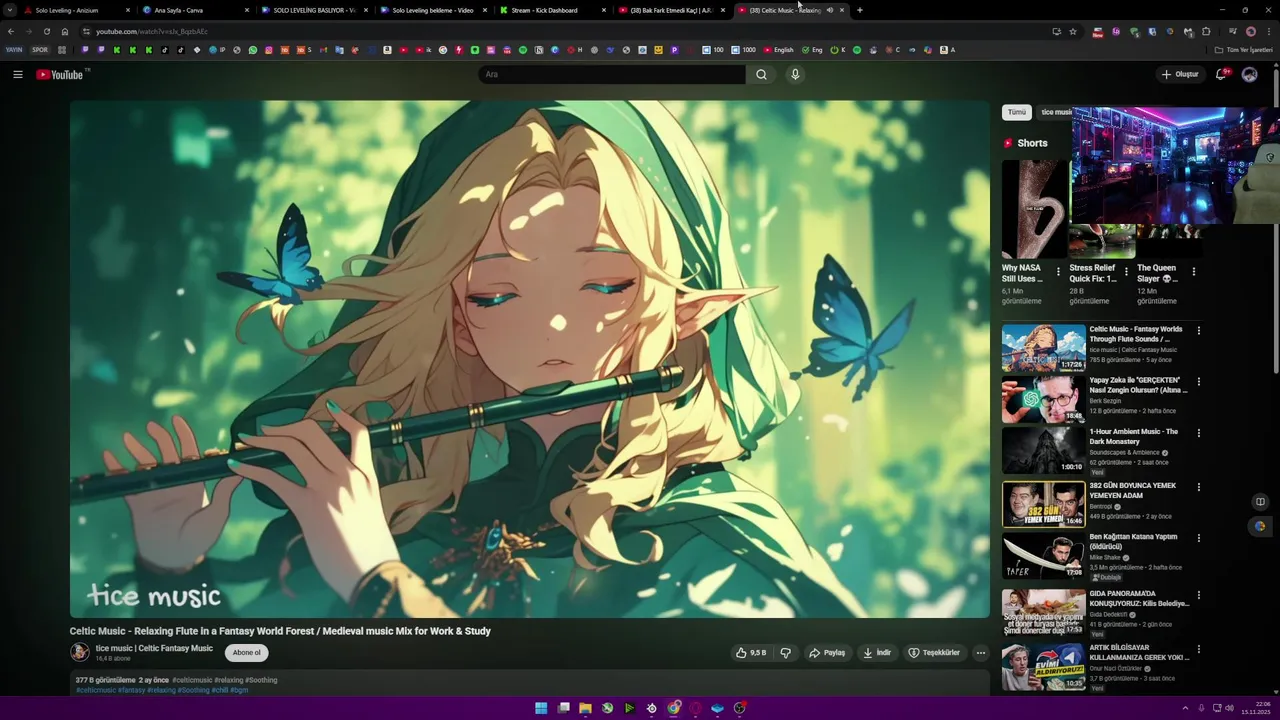The width and height of the screenshot is (1280, 720).
Task: Start voice search with microphone icon
Action: coord(795,74)
